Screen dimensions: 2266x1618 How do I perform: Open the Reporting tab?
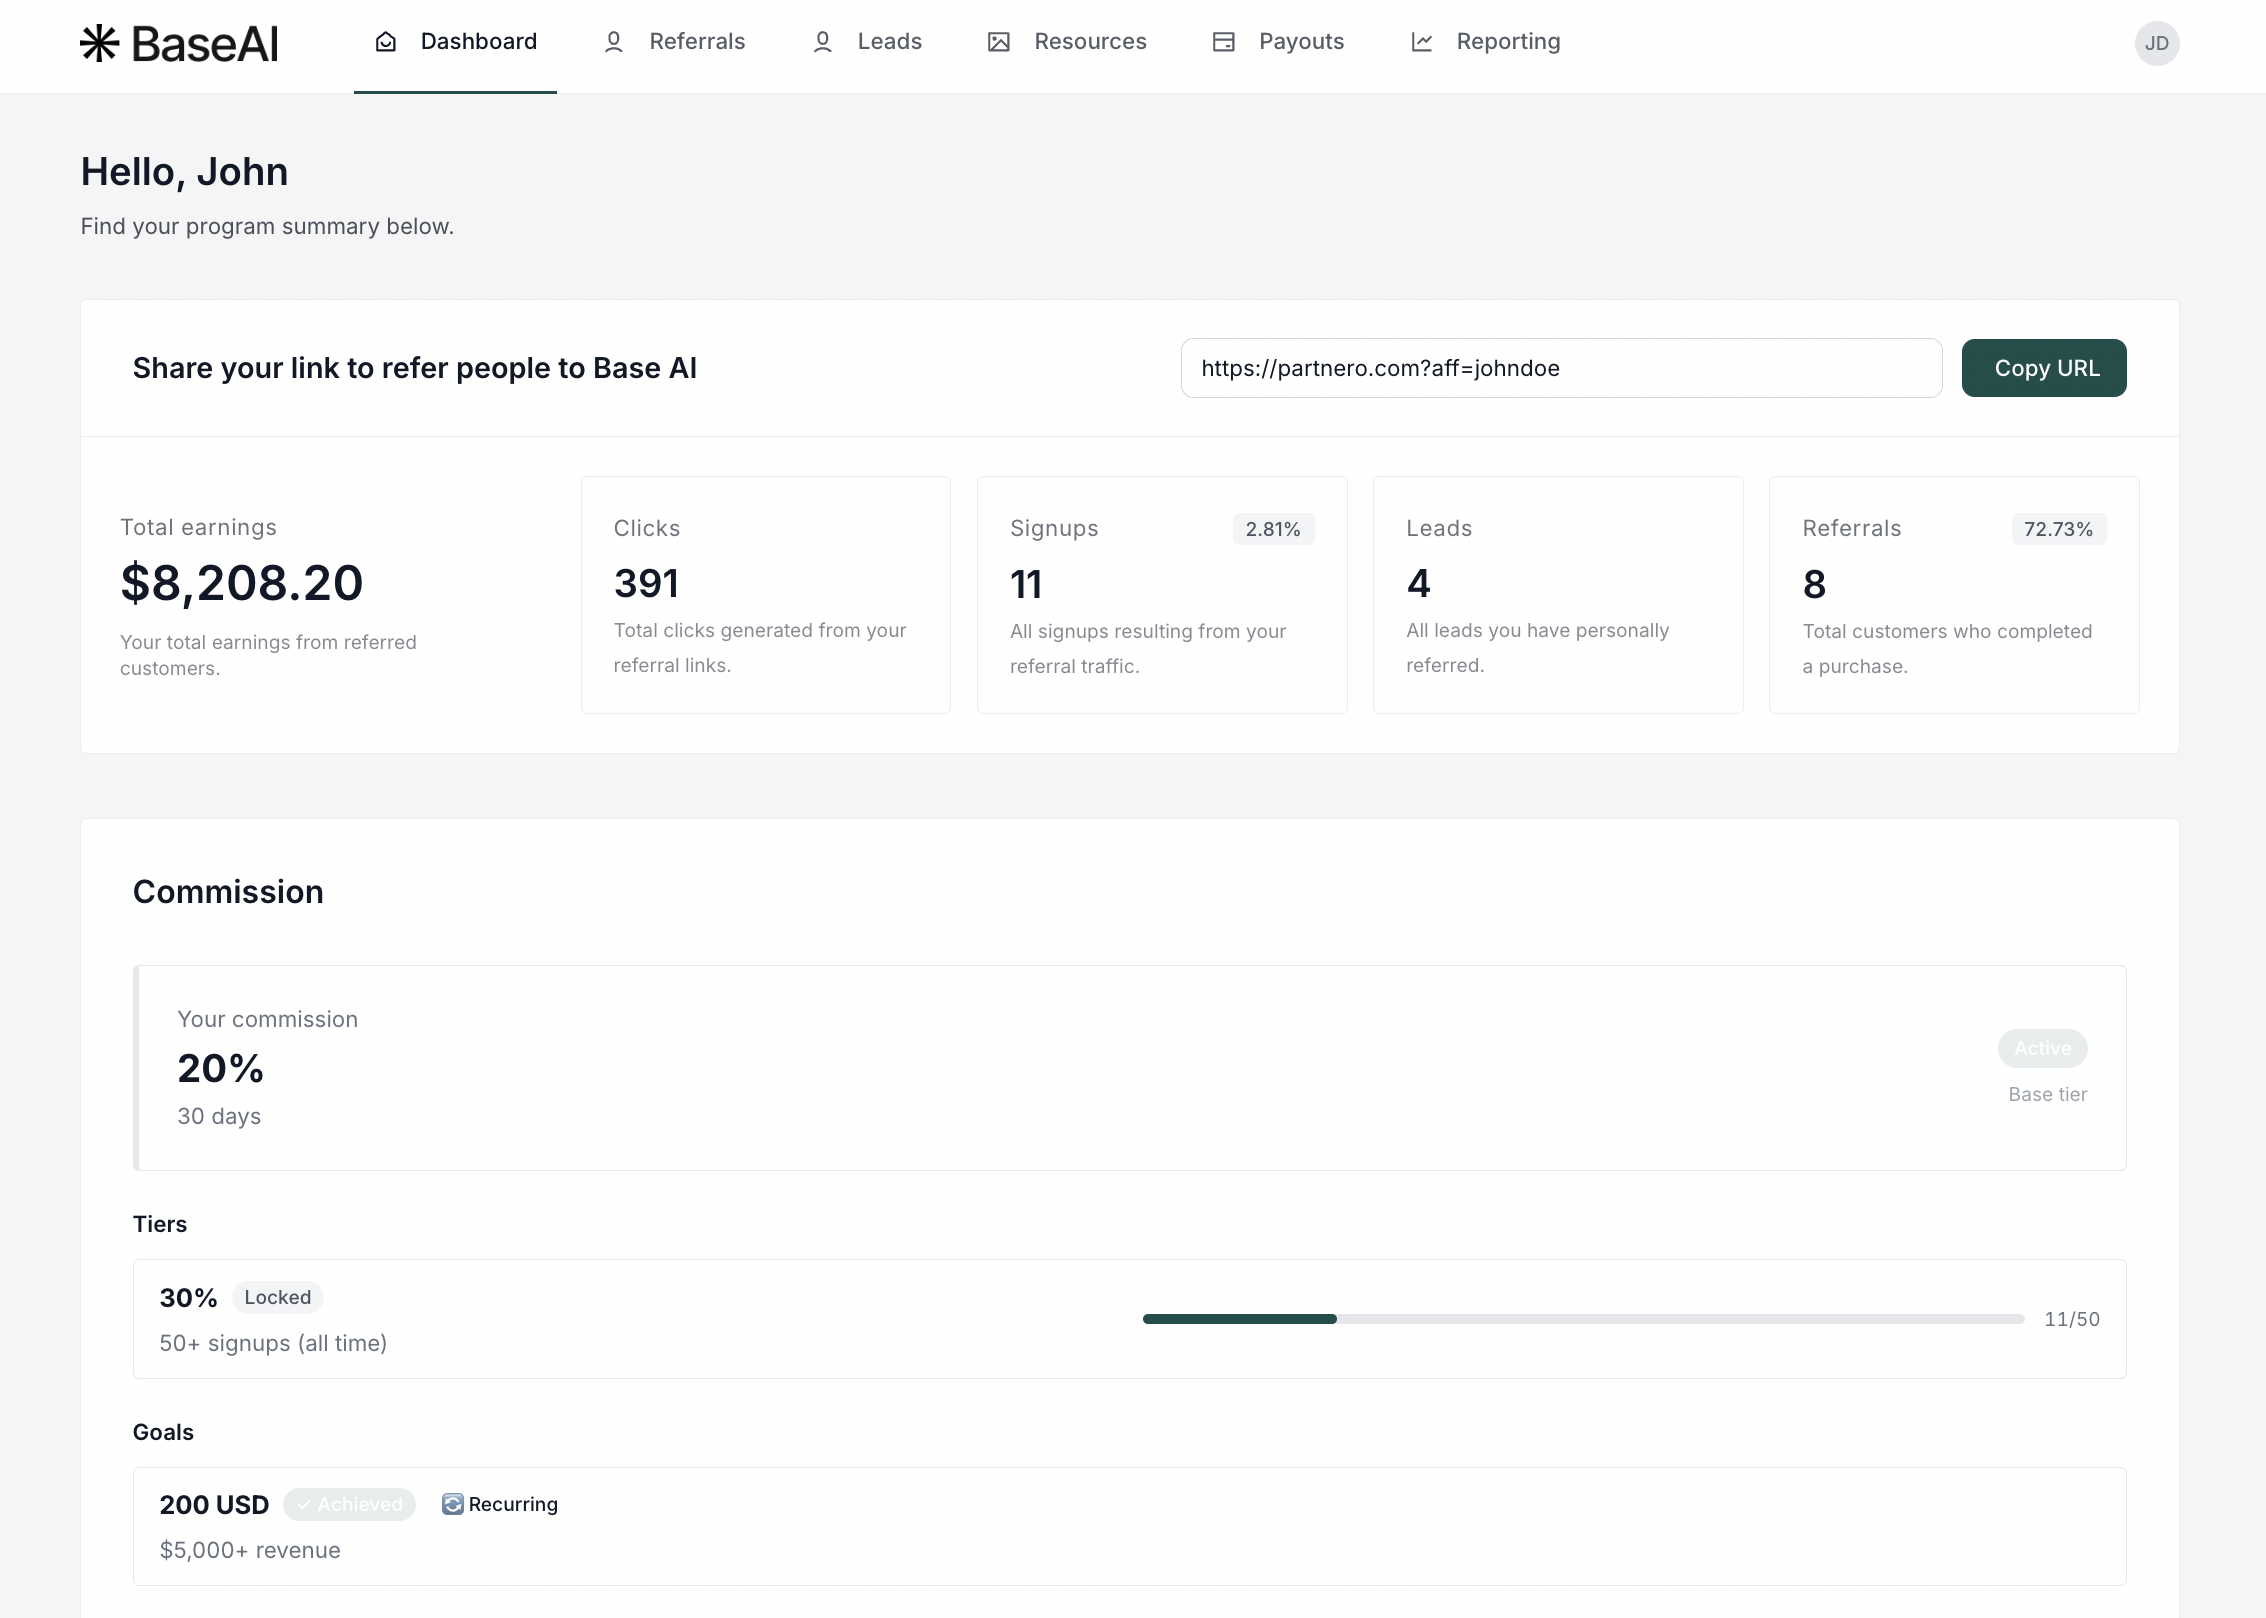(1507, 42)
